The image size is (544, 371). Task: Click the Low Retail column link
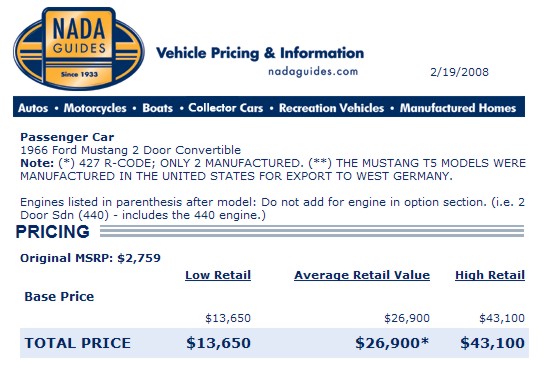coord(218,275)
